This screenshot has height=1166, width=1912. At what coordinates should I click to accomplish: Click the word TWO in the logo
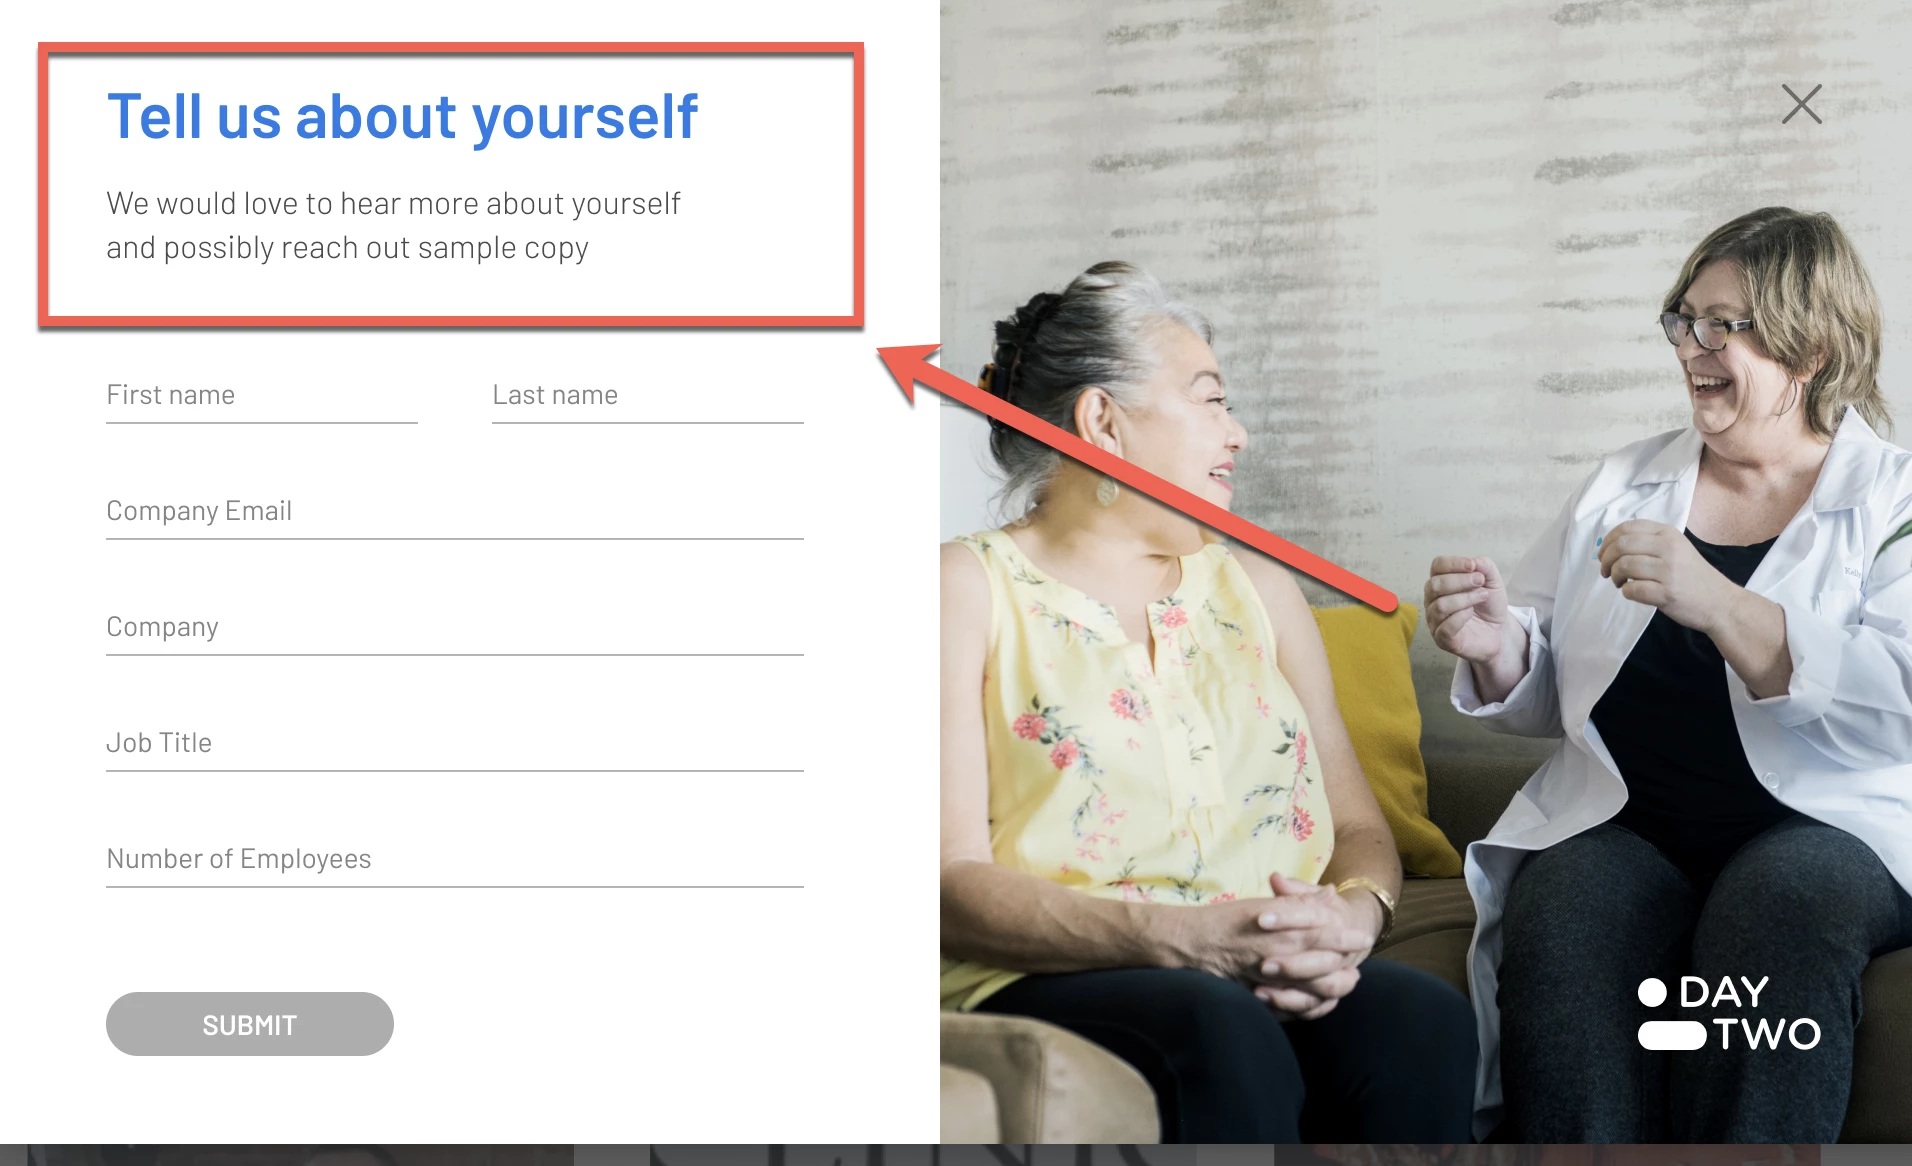[x=1767, y=1035]
